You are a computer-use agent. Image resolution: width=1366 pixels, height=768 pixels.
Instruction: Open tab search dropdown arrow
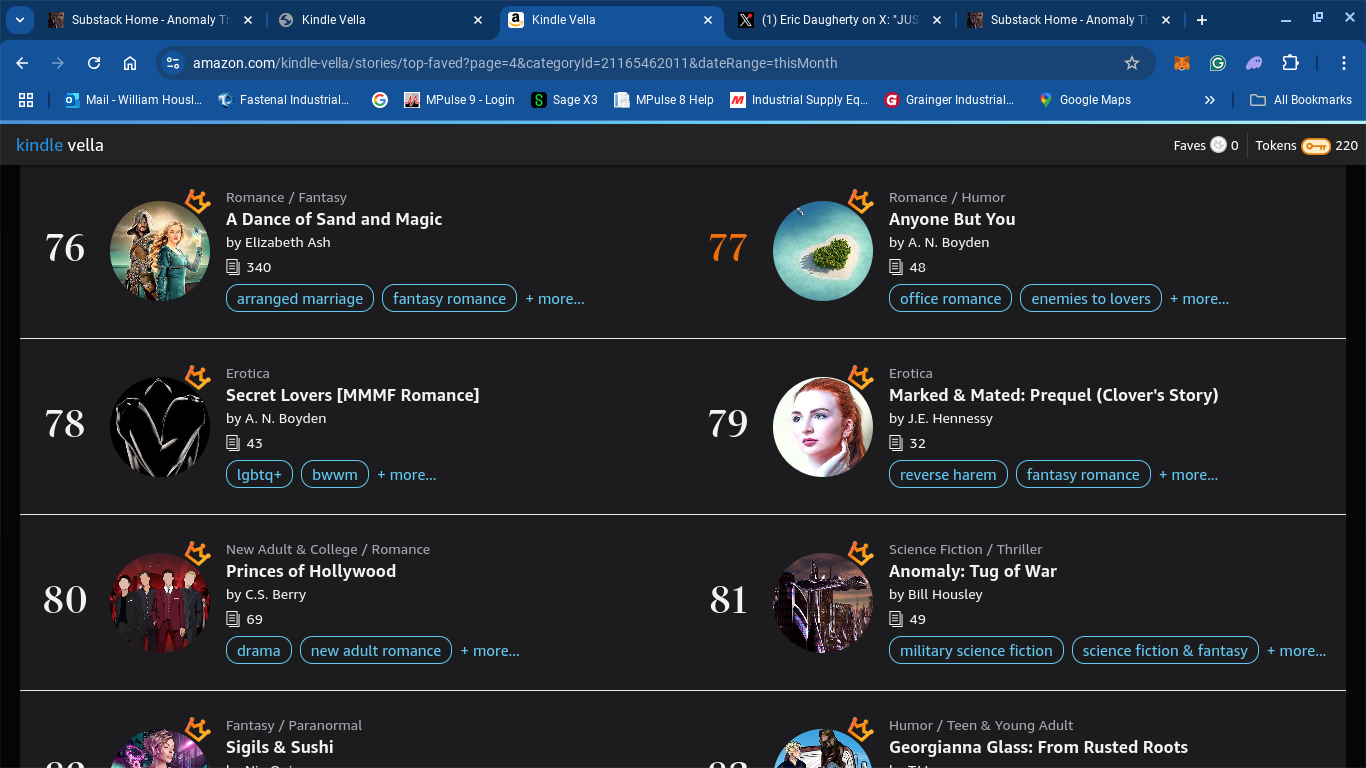tap(20, 20)
